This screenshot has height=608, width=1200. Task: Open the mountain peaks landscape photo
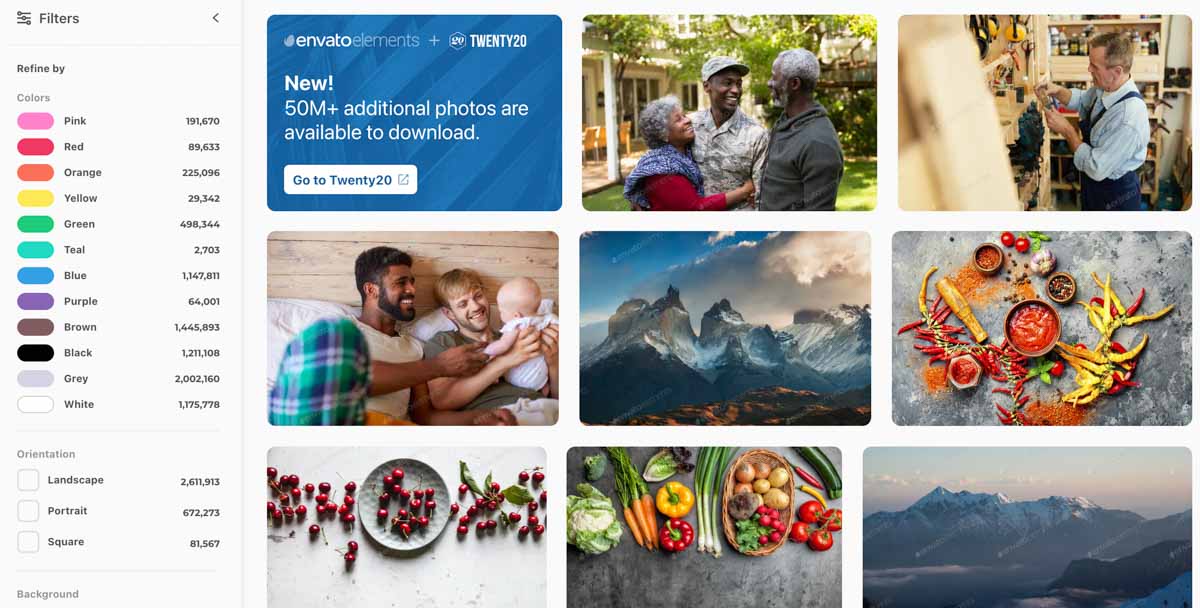coord(725,328)
